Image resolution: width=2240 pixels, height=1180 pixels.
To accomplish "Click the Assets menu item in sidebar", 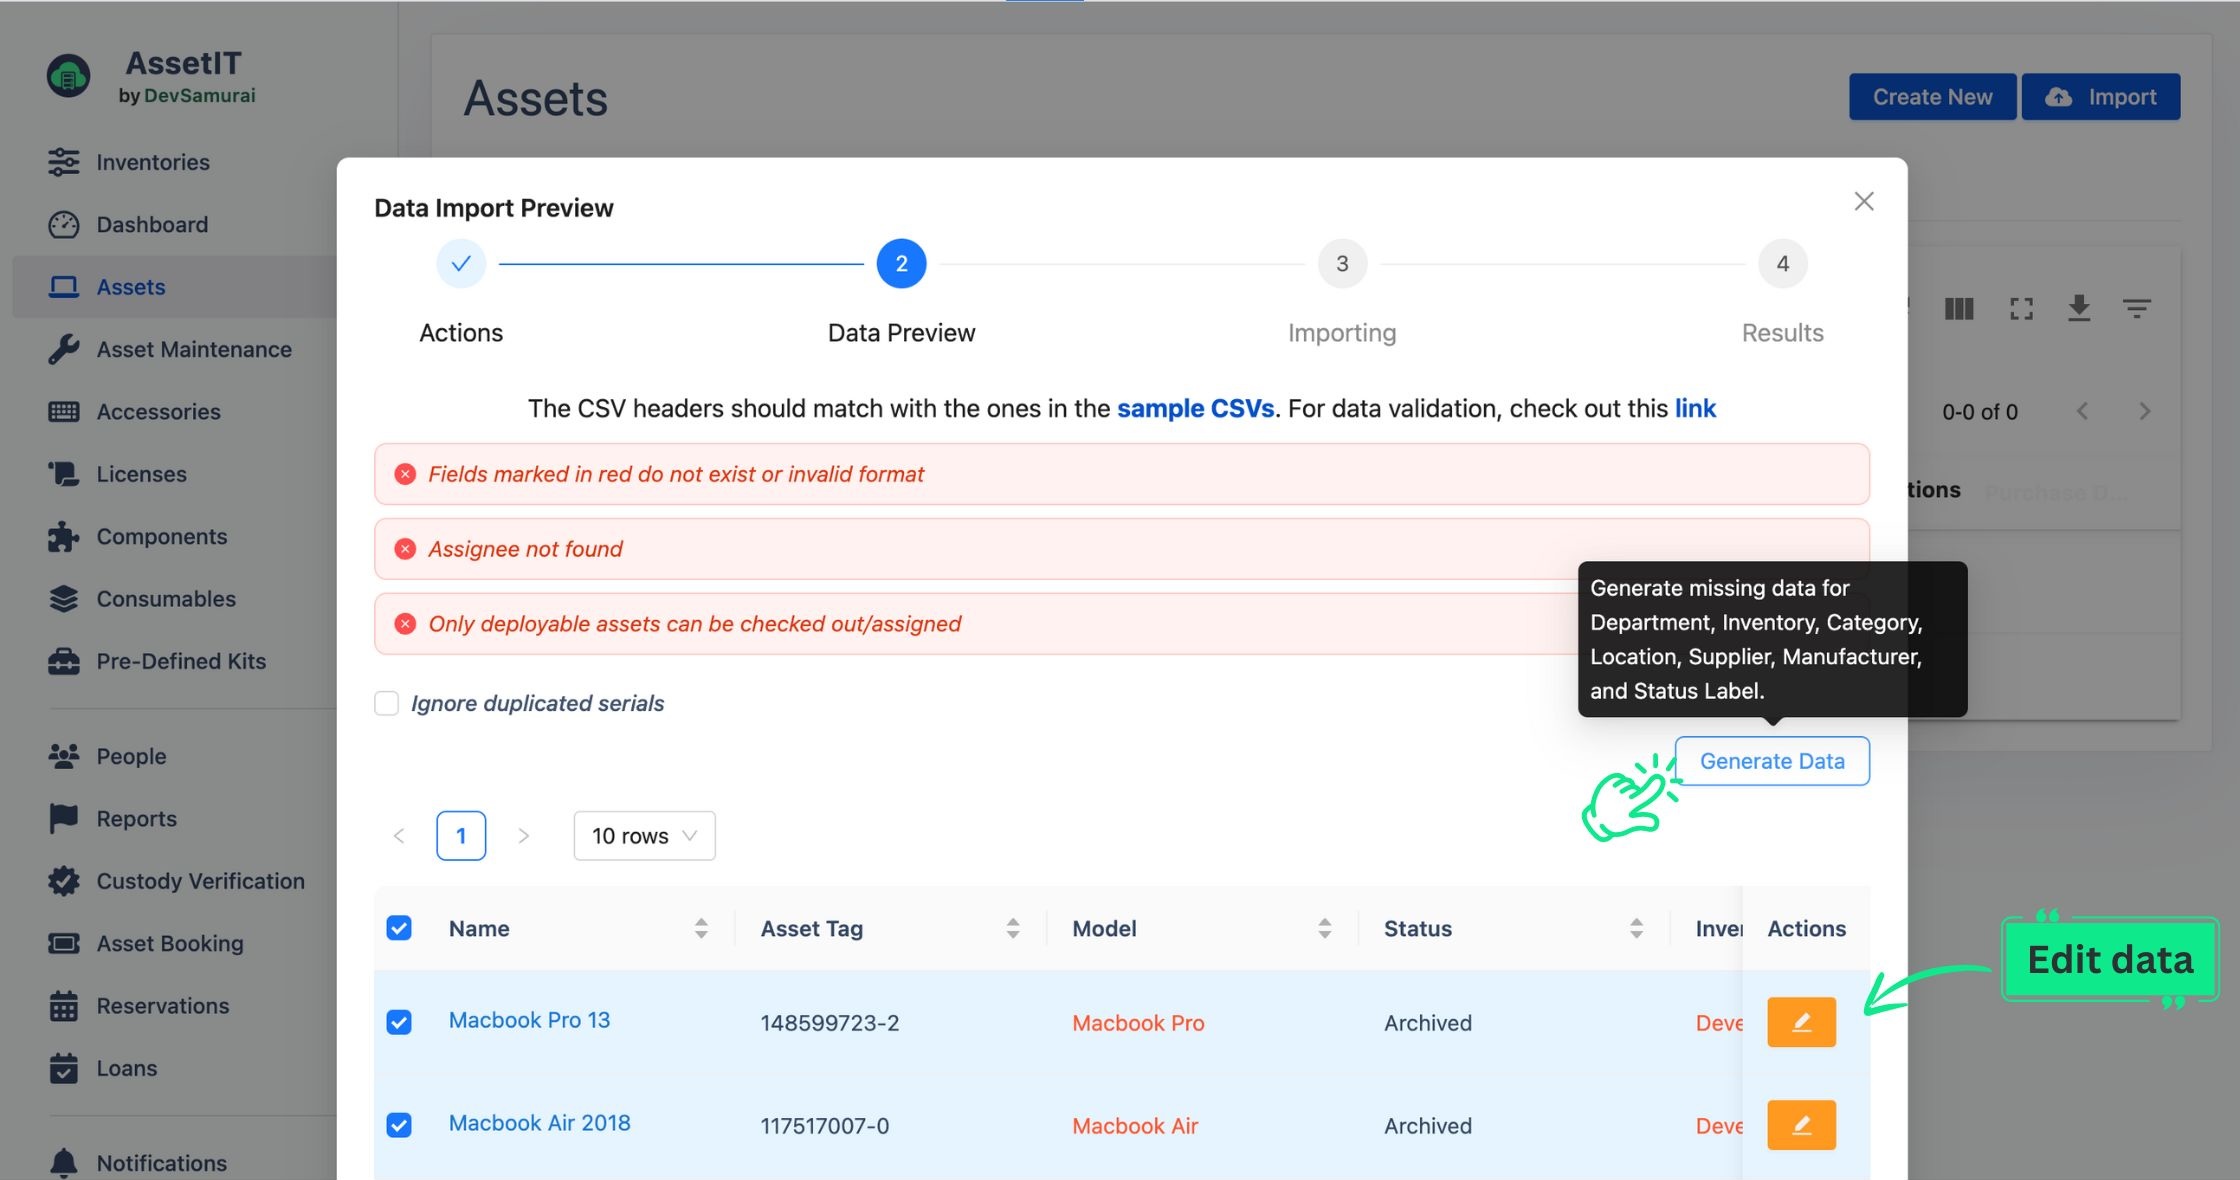I will [x=130, y=286].
